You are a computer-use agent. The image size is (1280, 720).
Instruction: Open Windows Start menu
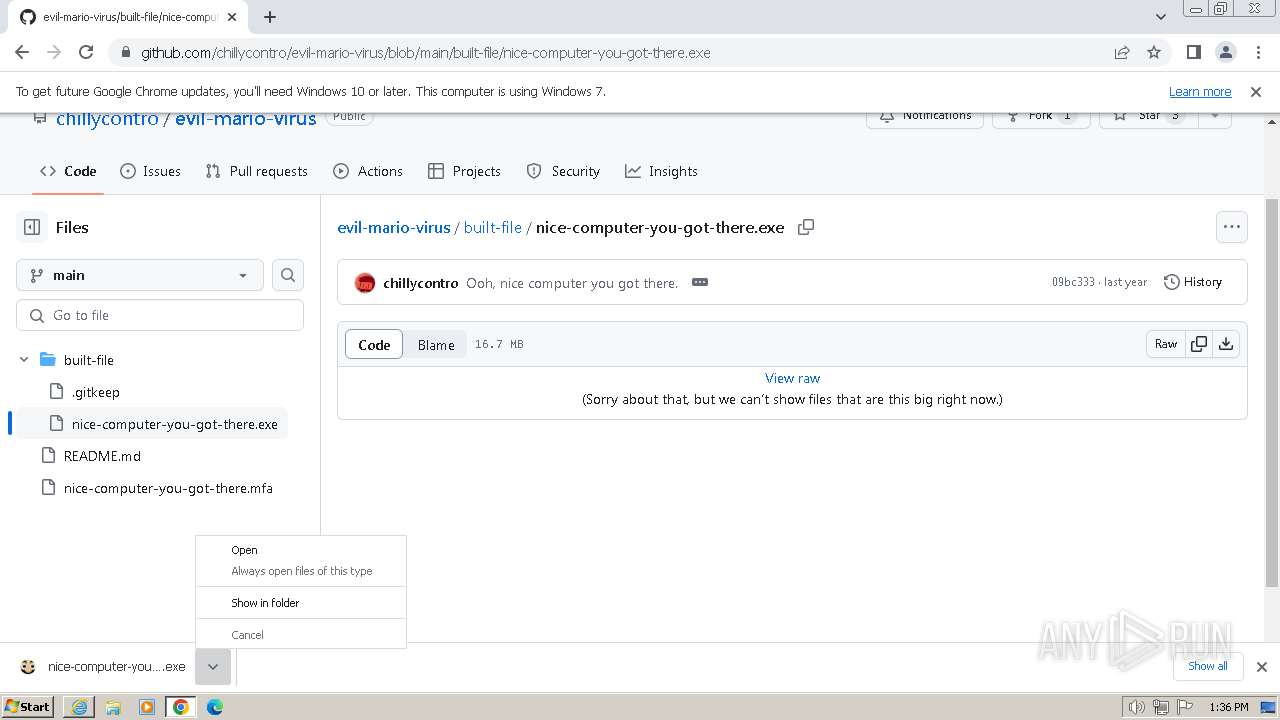point(28,706)
